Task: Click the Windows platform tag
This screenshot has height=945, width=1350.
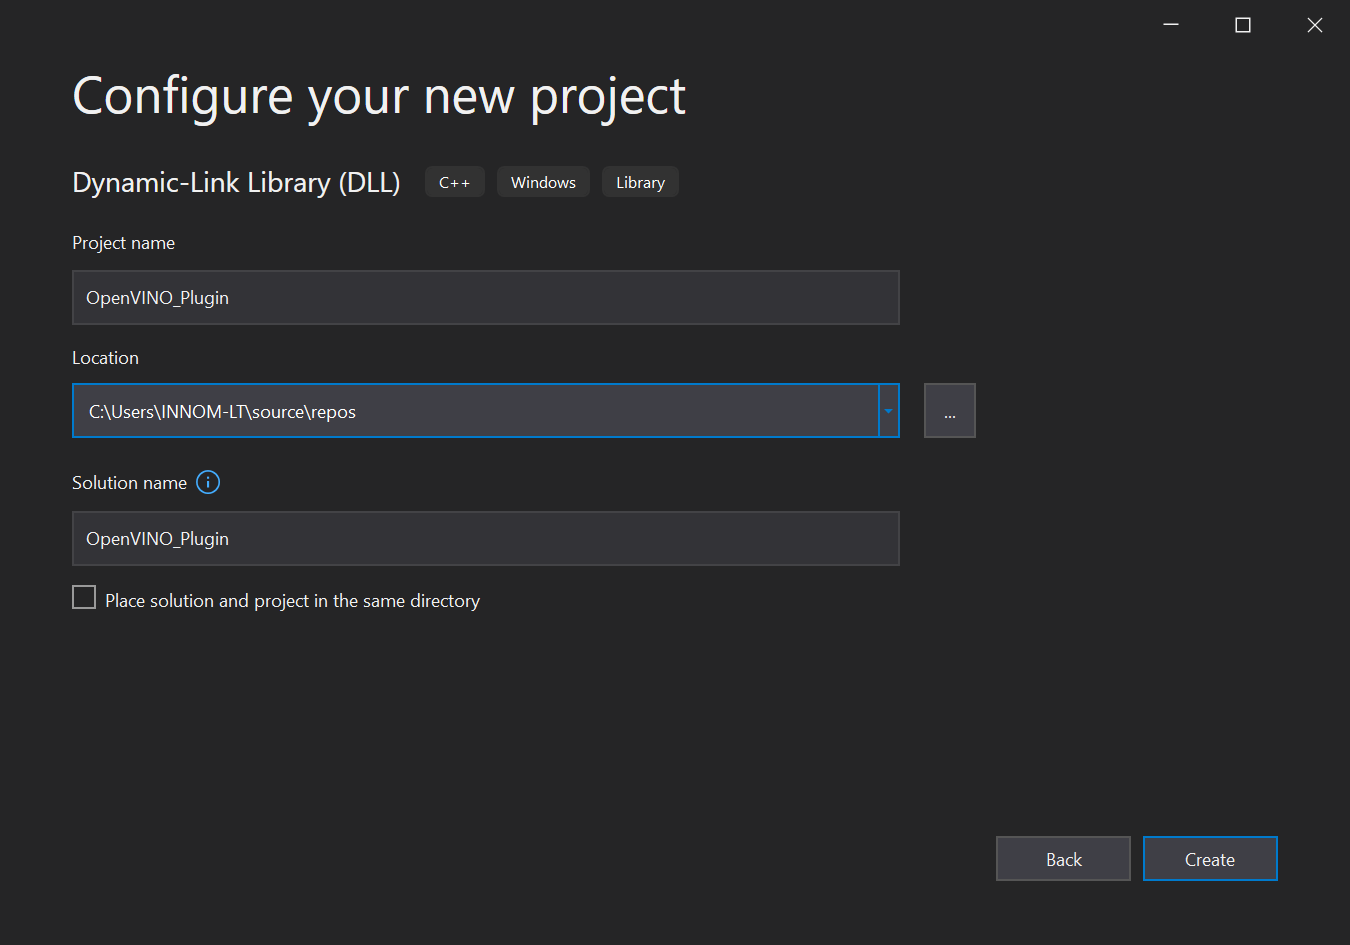Action: (543, 183)
